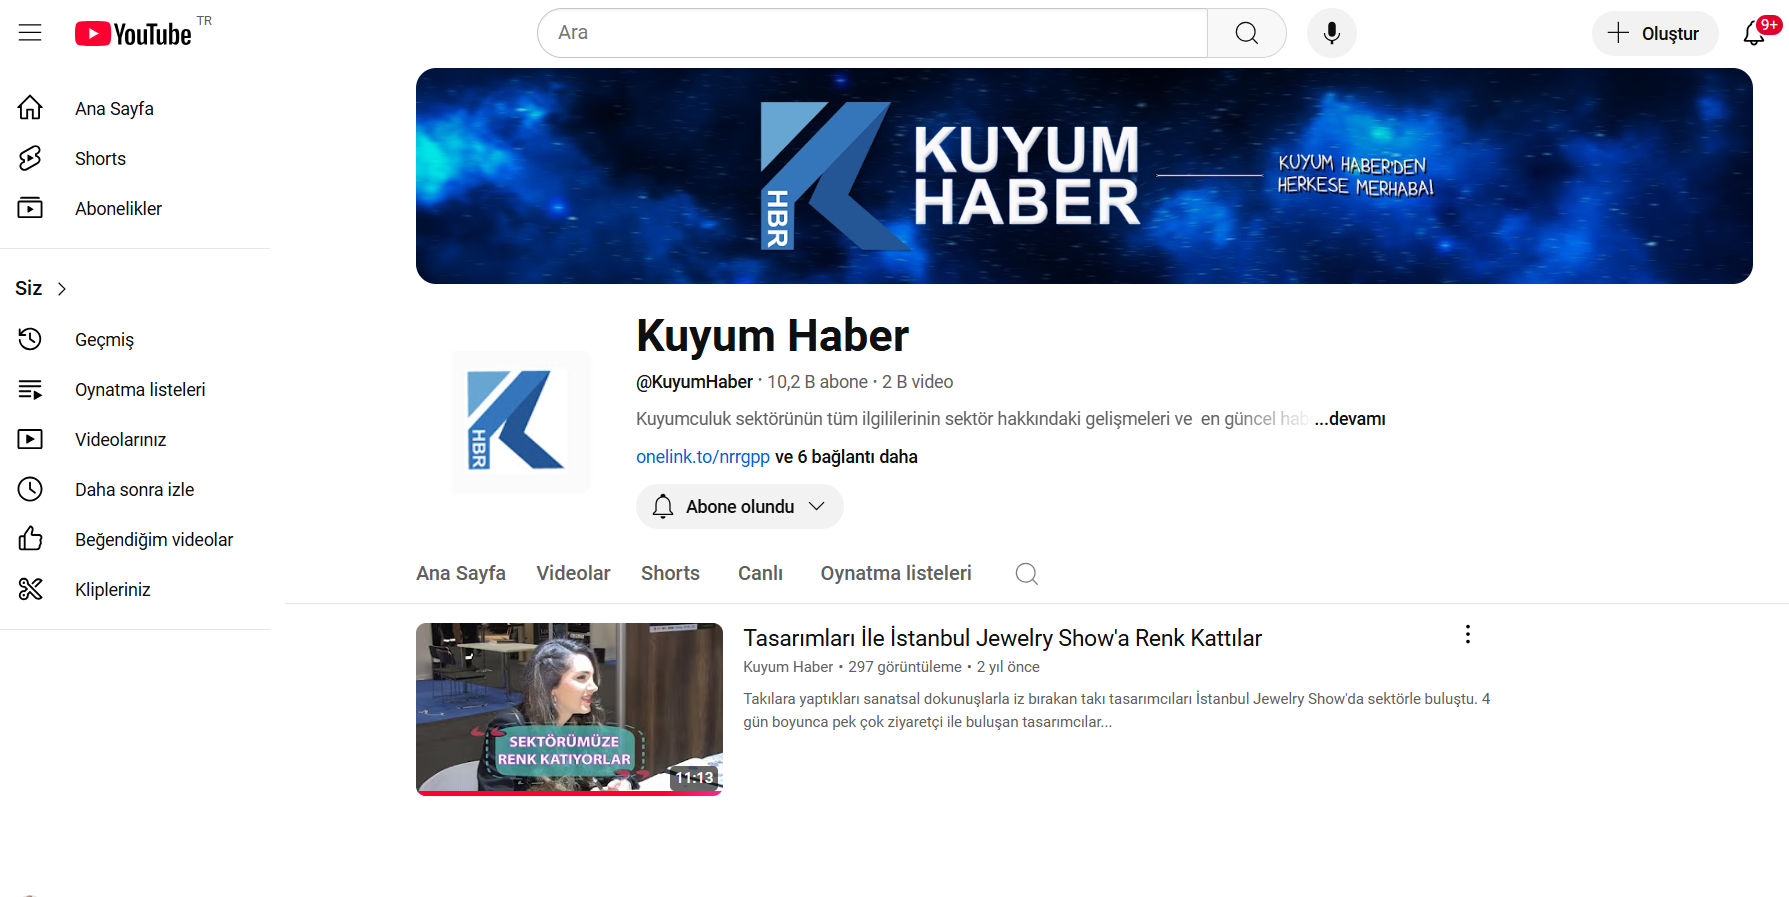1789x897 pixels.
Task: Click the Geçmiş history clock icon
Action: tap(30, 339)
